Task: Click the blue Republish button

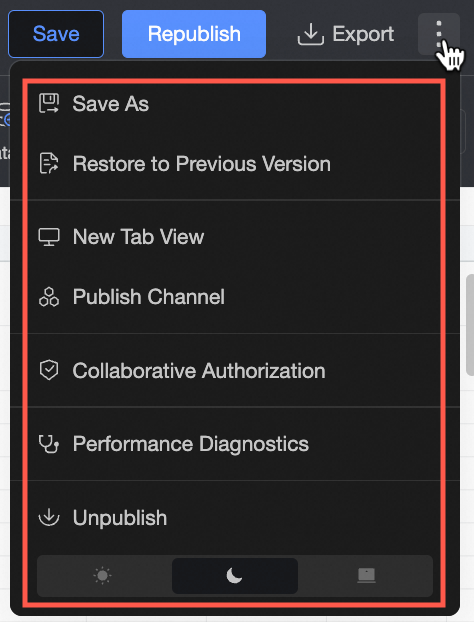Action: [x=194, y=34]
